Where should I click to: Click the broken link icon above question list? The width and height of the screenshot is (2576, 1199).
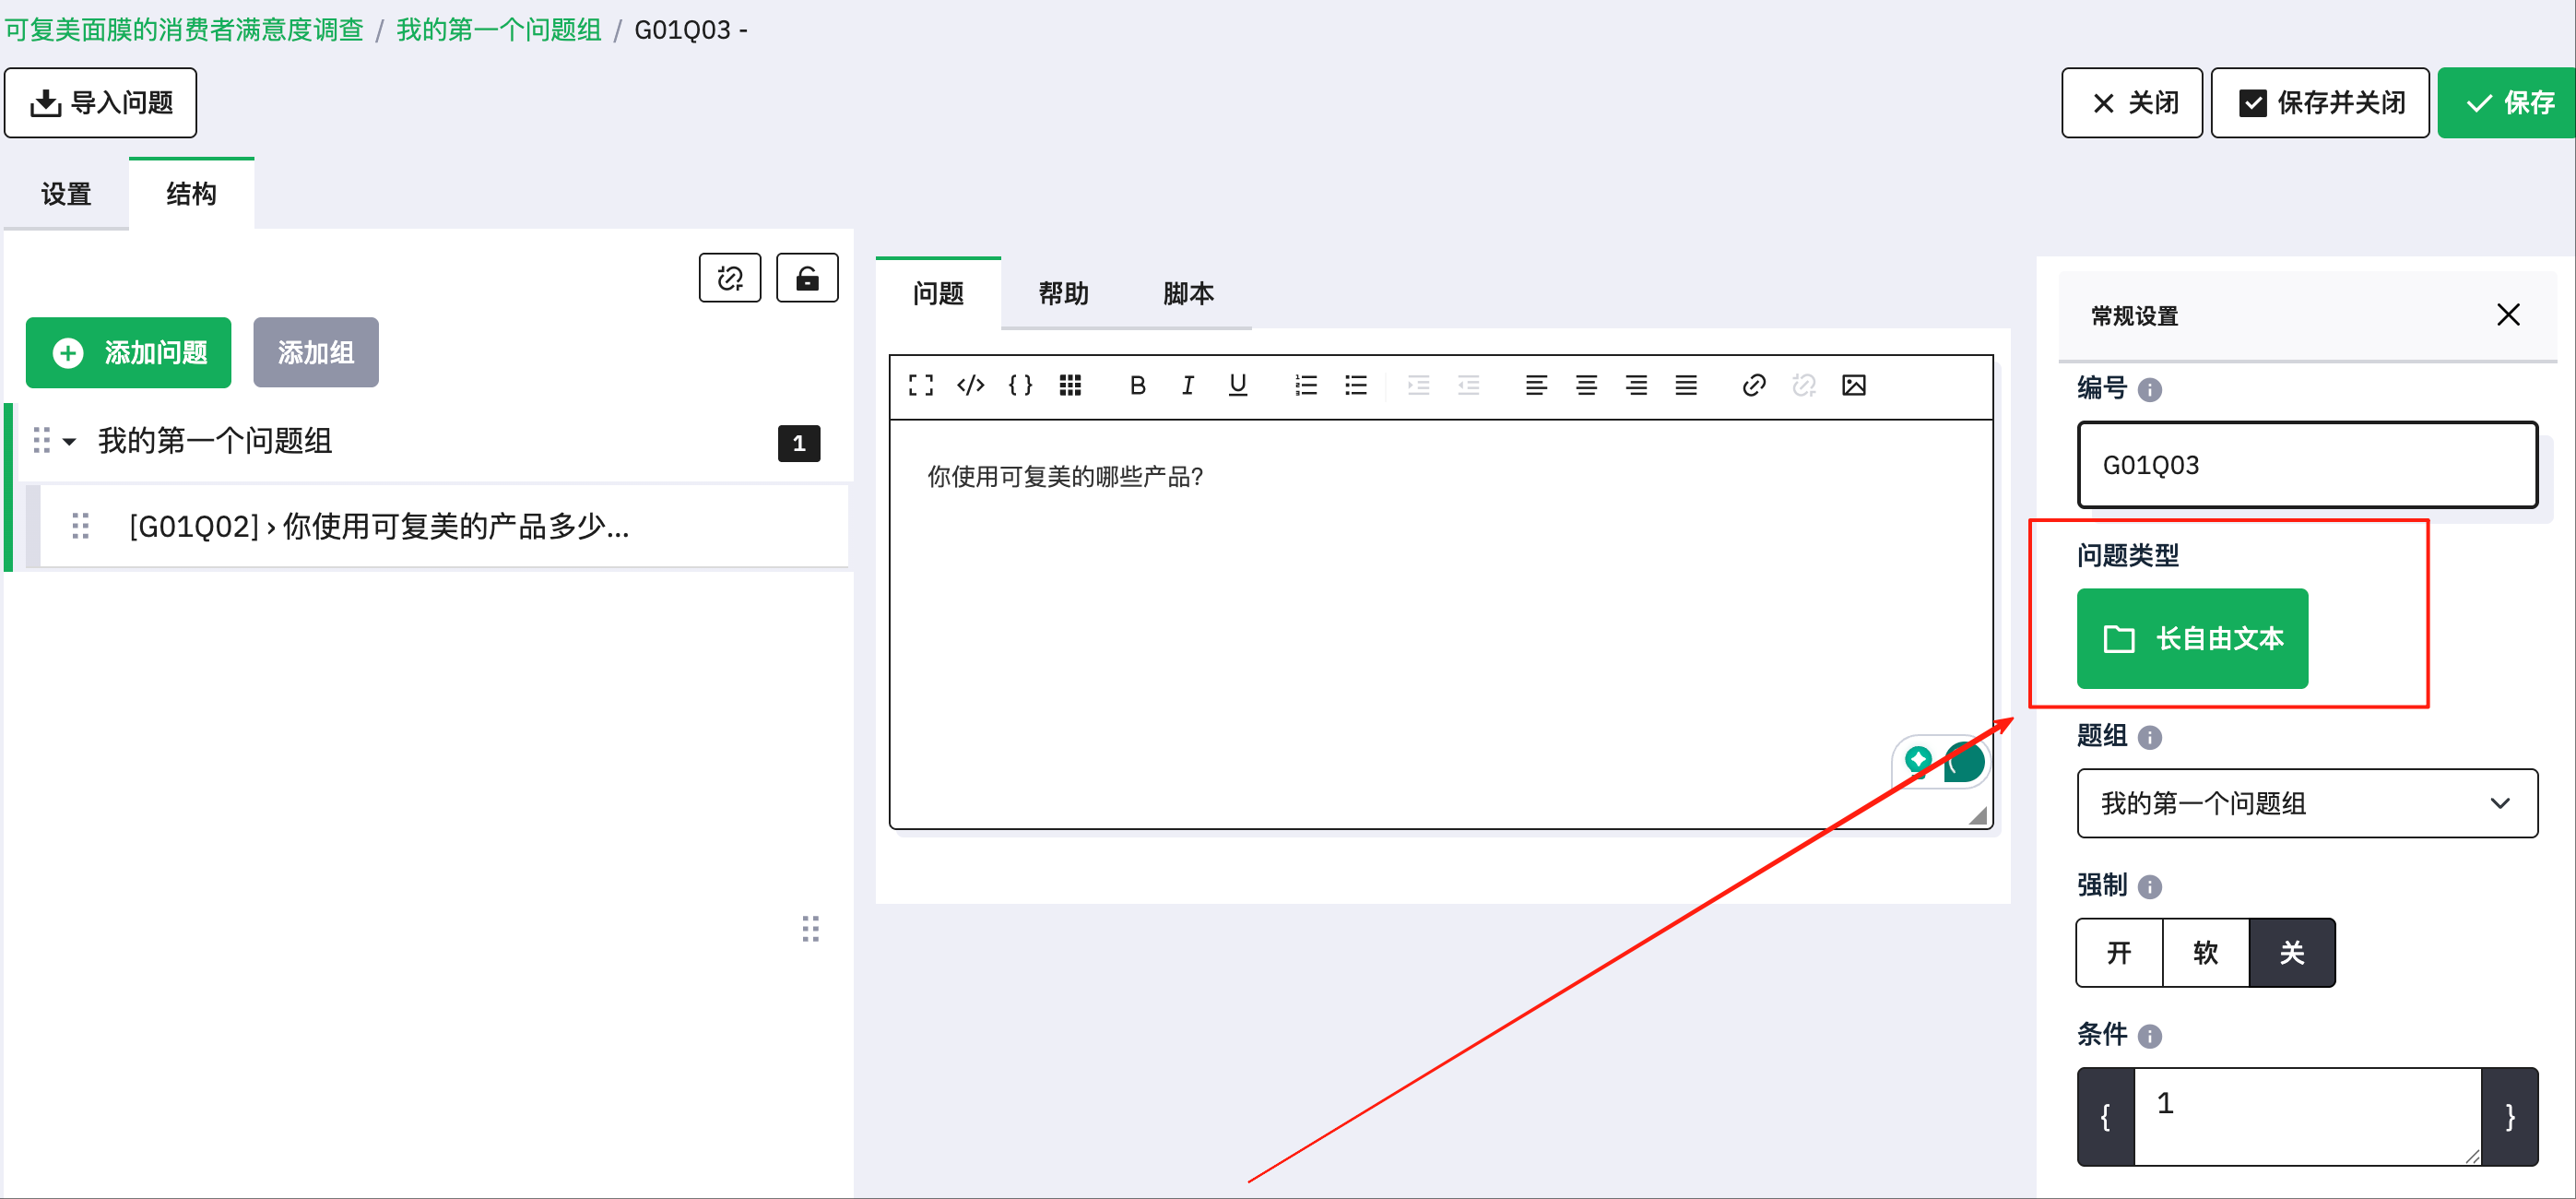click(x=730, y=278)
